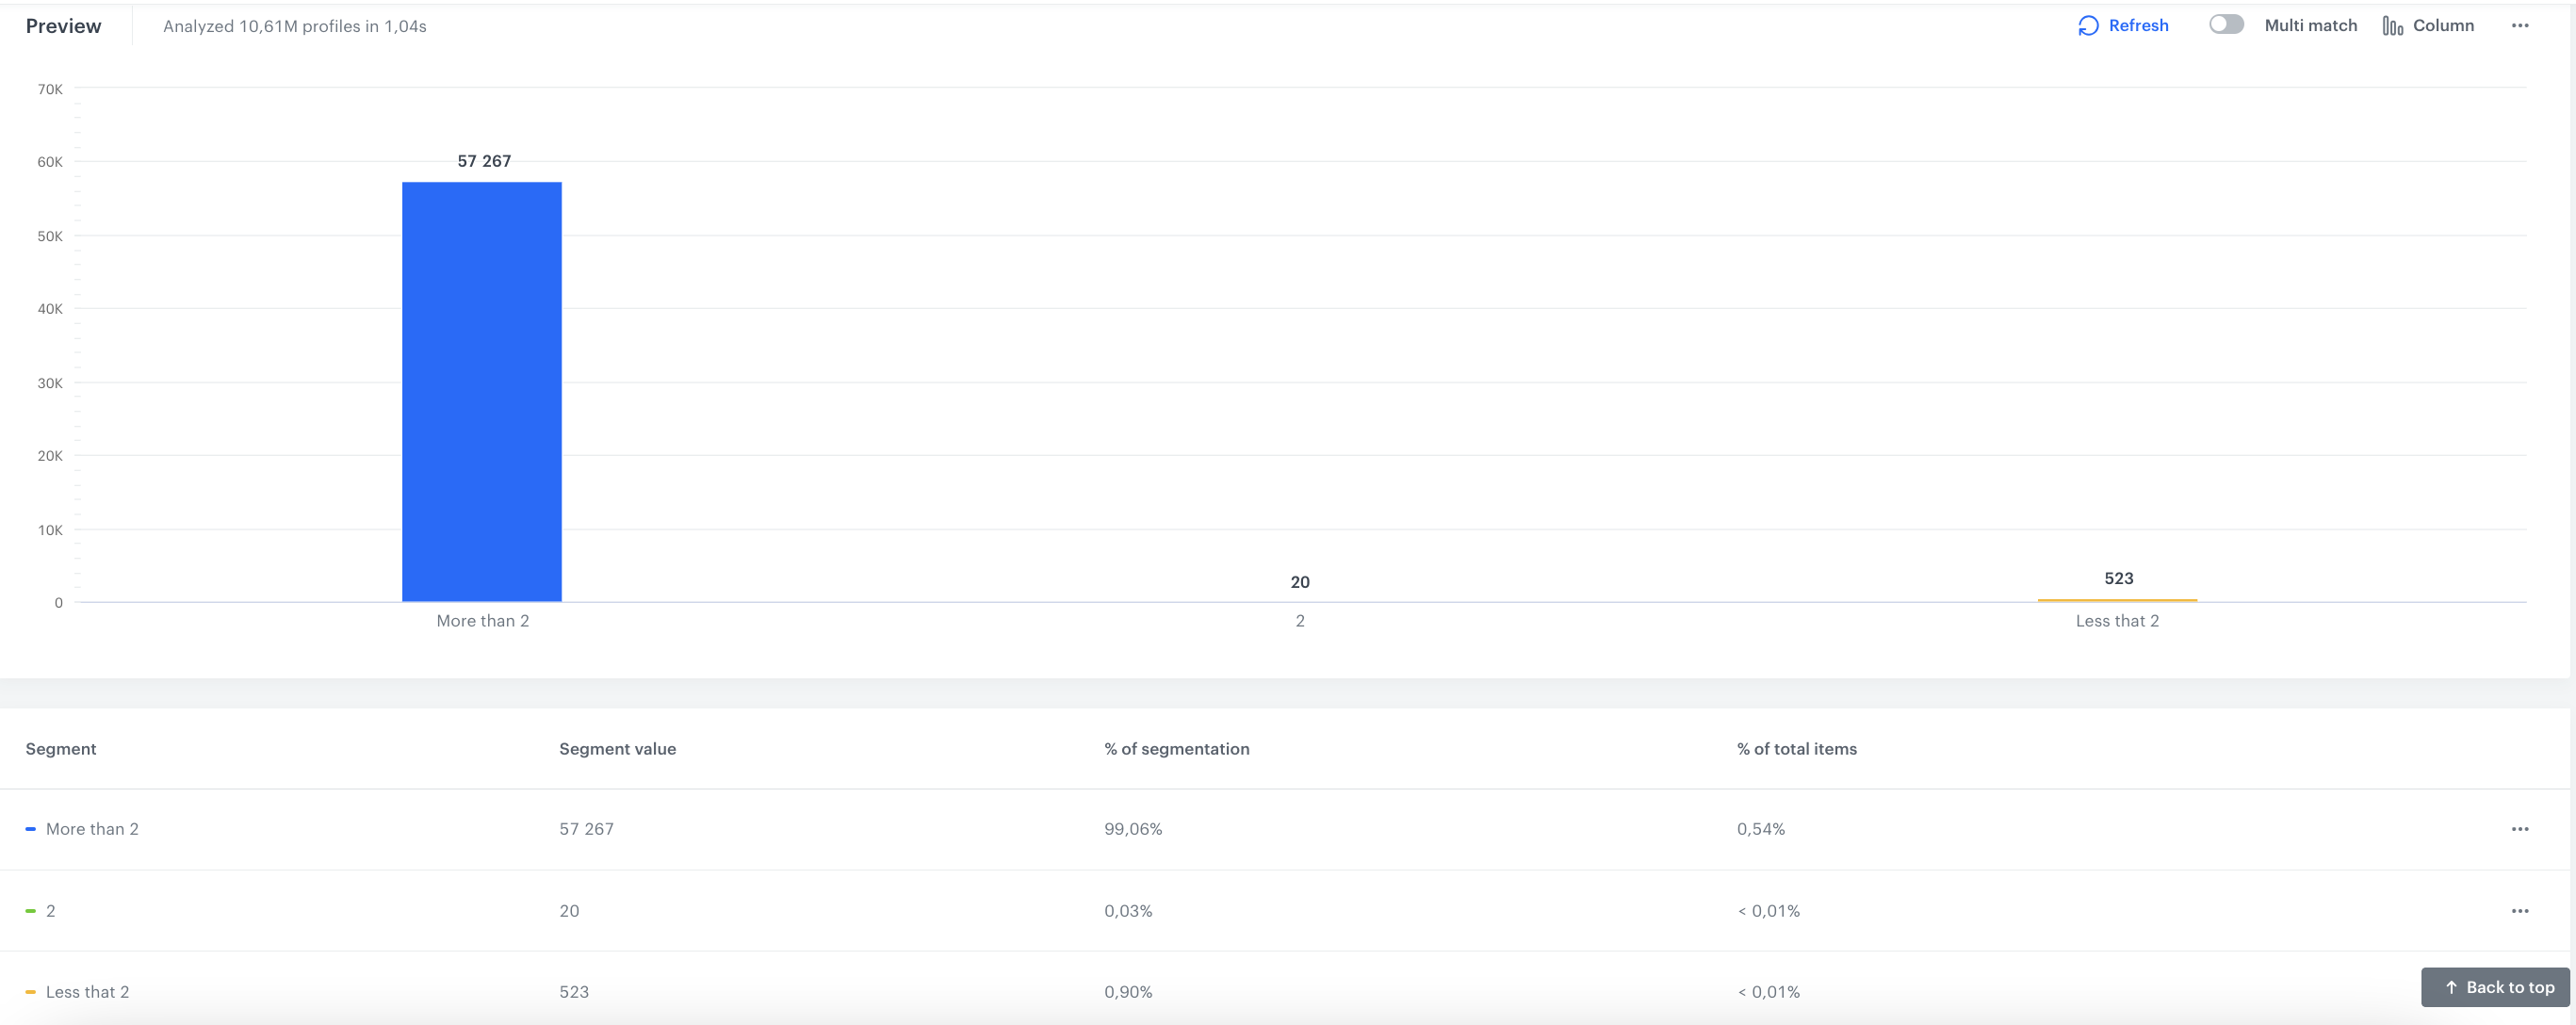Click the green indicator beside segment "2"
This screenshot has height=1025, width=2576.
[x=31, y=909]
